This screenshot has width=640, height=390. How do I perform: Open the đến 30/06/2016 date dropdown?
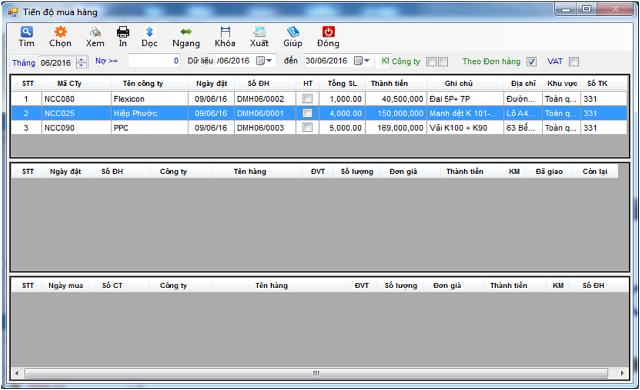tap(362, 61)
